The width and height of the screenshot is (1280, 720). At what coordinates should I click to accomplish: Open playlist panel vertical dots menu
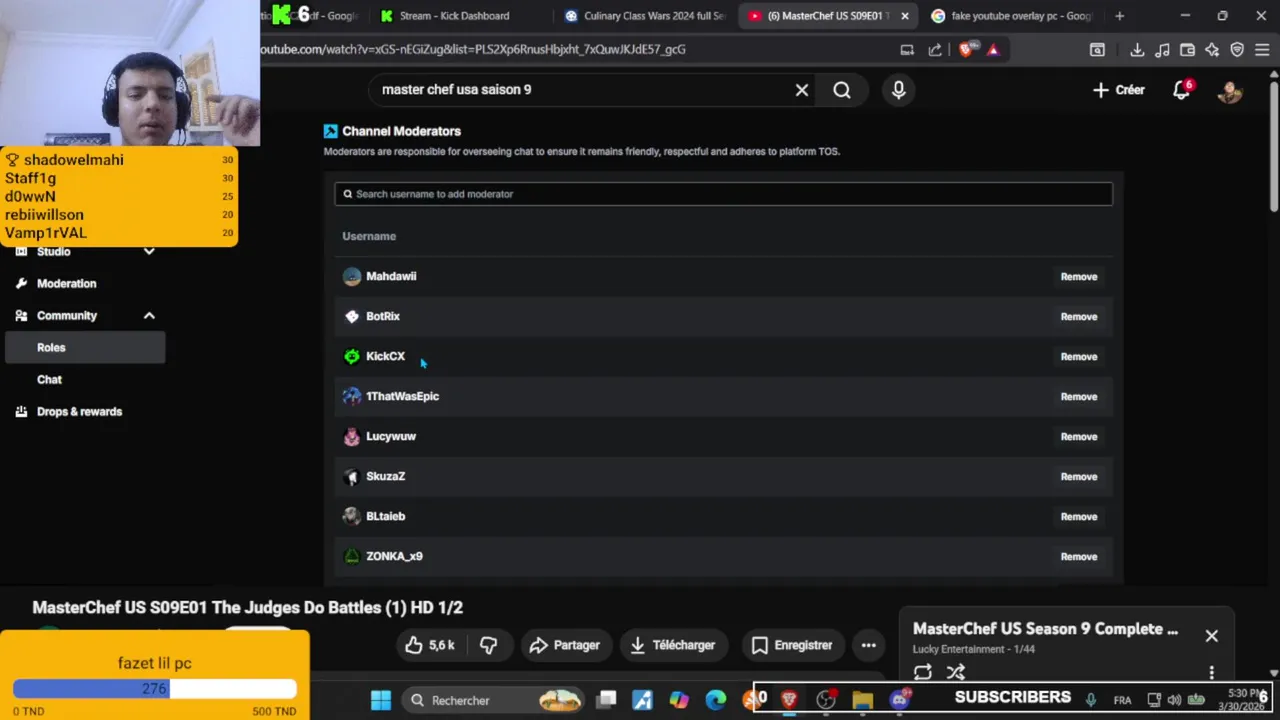(x=1212, y=673)
